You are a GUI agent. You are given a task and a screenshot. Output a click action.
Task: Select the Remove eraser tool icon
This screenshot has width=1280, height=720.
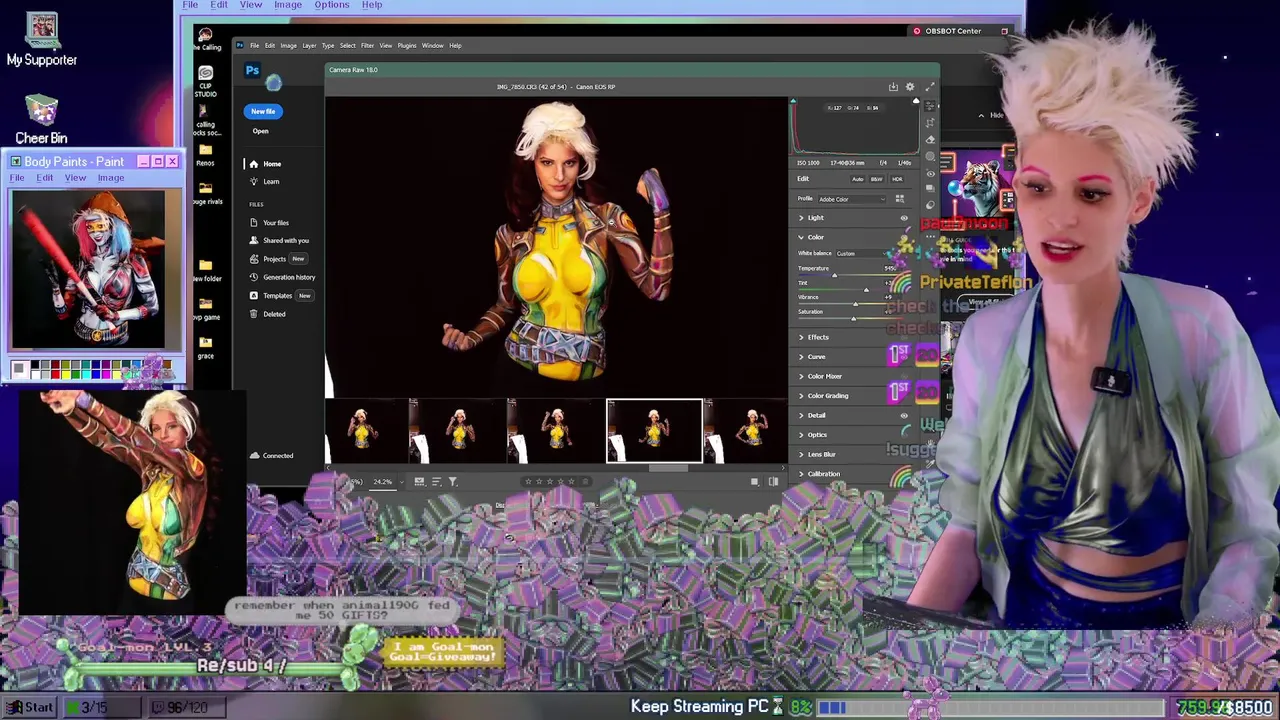tap(931, 140)
